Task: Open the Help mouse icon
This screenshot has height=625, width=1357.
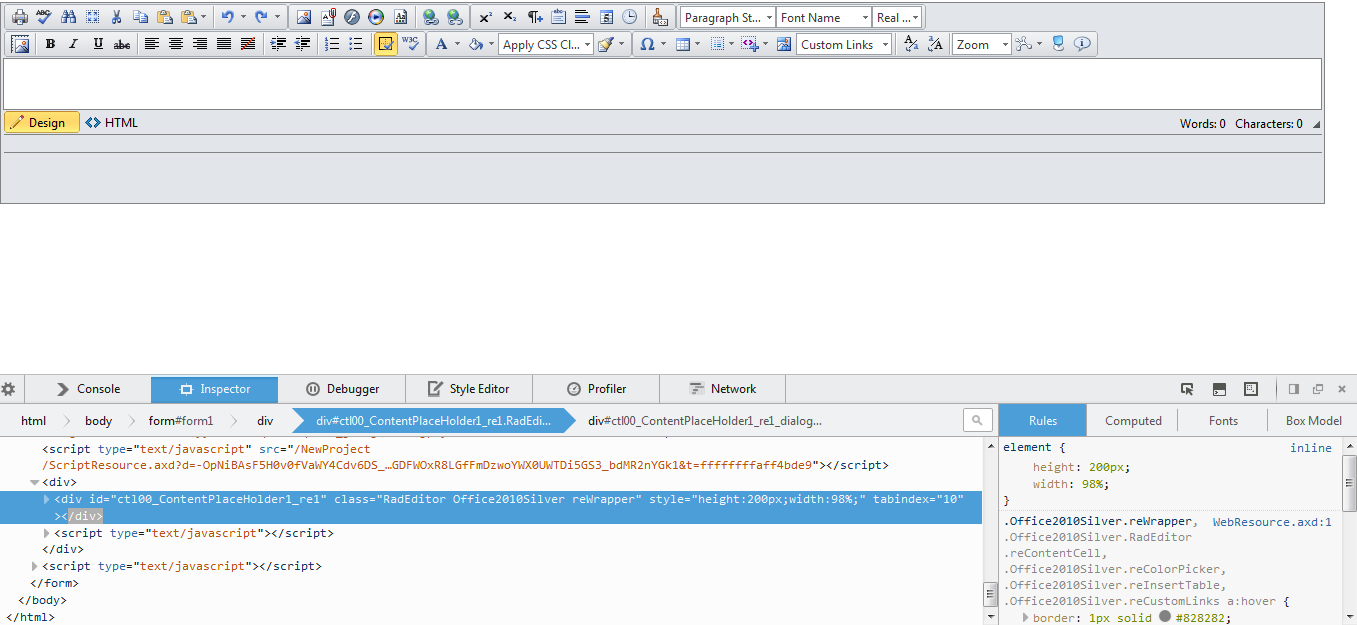Action: pos(1058,44)
